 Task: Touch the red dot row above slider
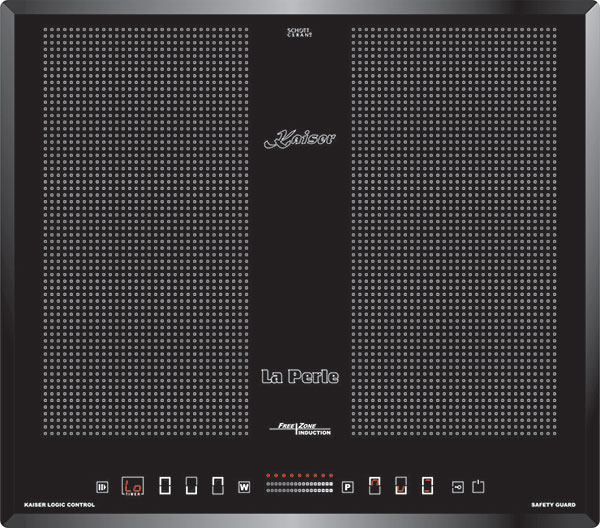299,475
